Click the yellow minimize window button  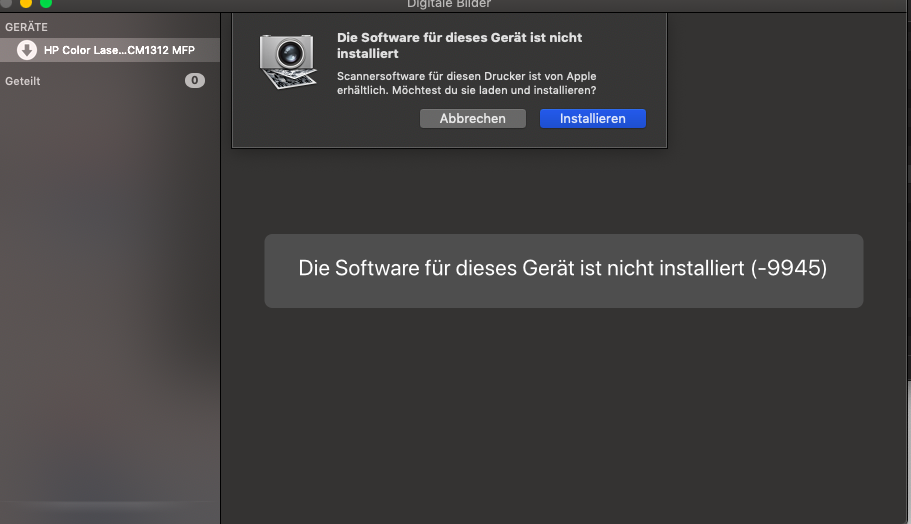tap(26, 3)
